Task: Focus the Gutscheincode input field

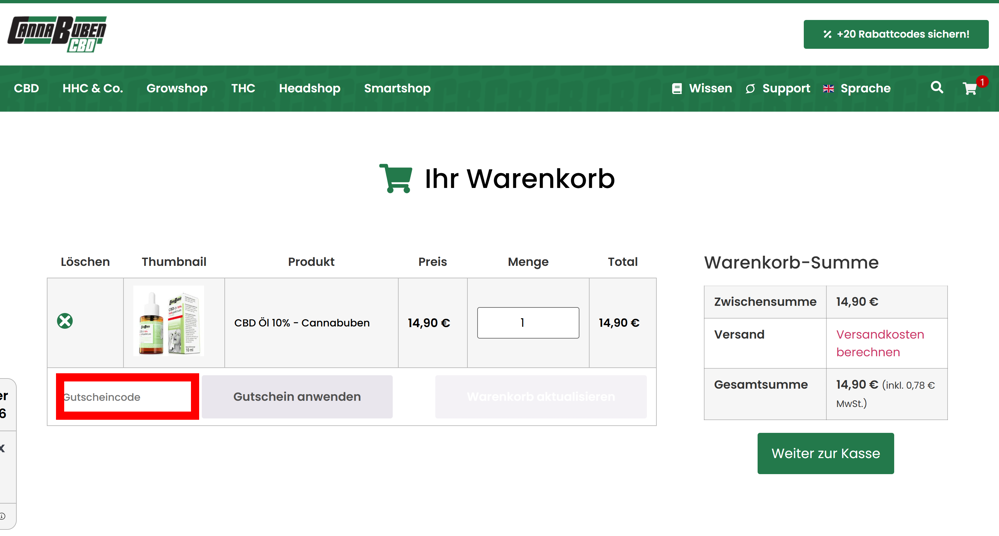Action: click(x=127, y=396)
